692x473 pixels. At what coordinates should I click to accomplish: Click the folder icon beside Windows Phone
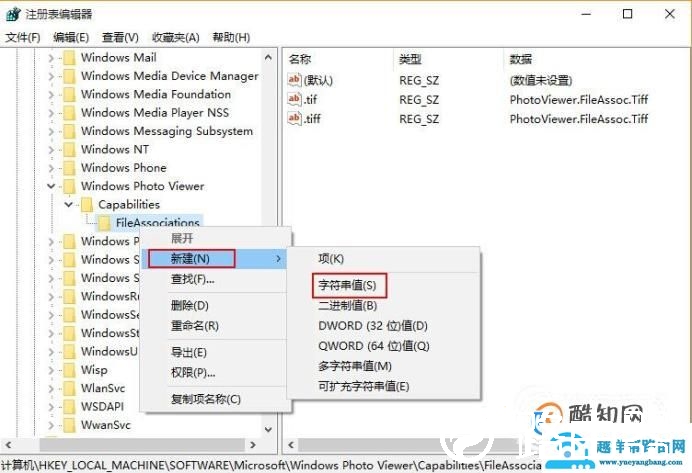point(69,168)
